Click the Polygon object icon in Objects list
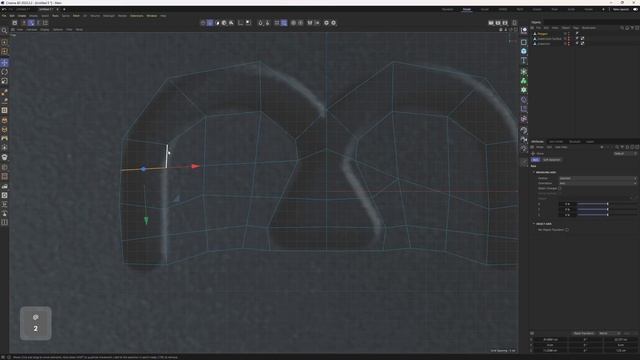Image resolution: width=640 pixels, height=360 pixels. (535, 34)
